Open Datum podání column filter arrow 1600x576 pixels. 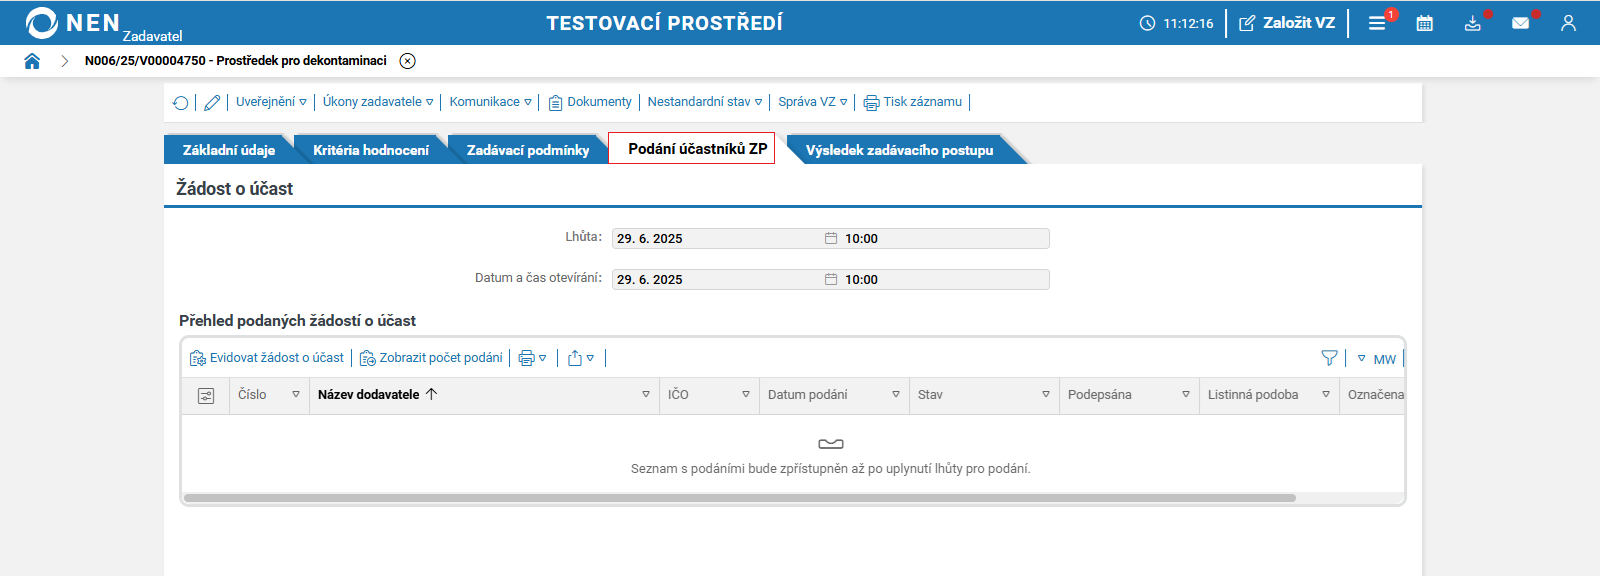[896, 395]
